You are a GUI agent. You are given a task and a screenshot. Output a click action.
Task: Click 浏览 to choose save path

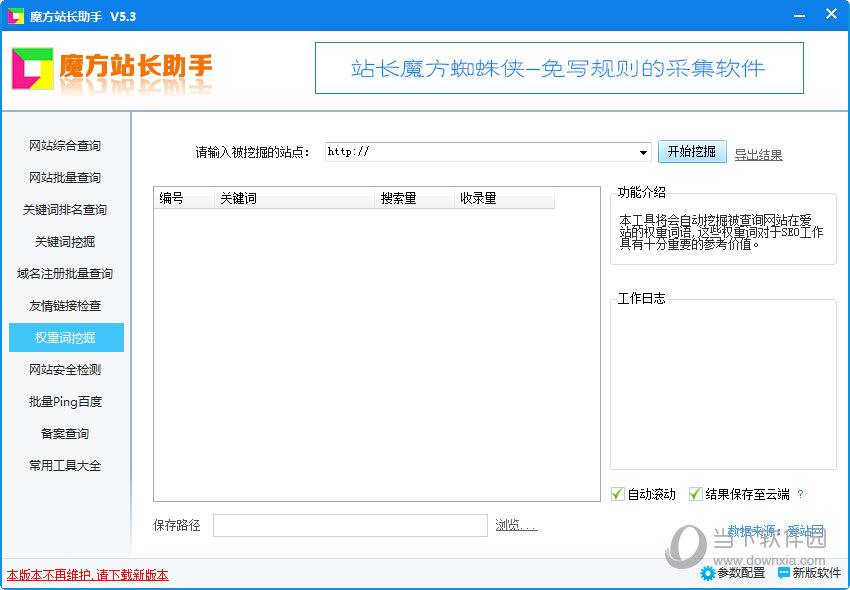(516, 526)
